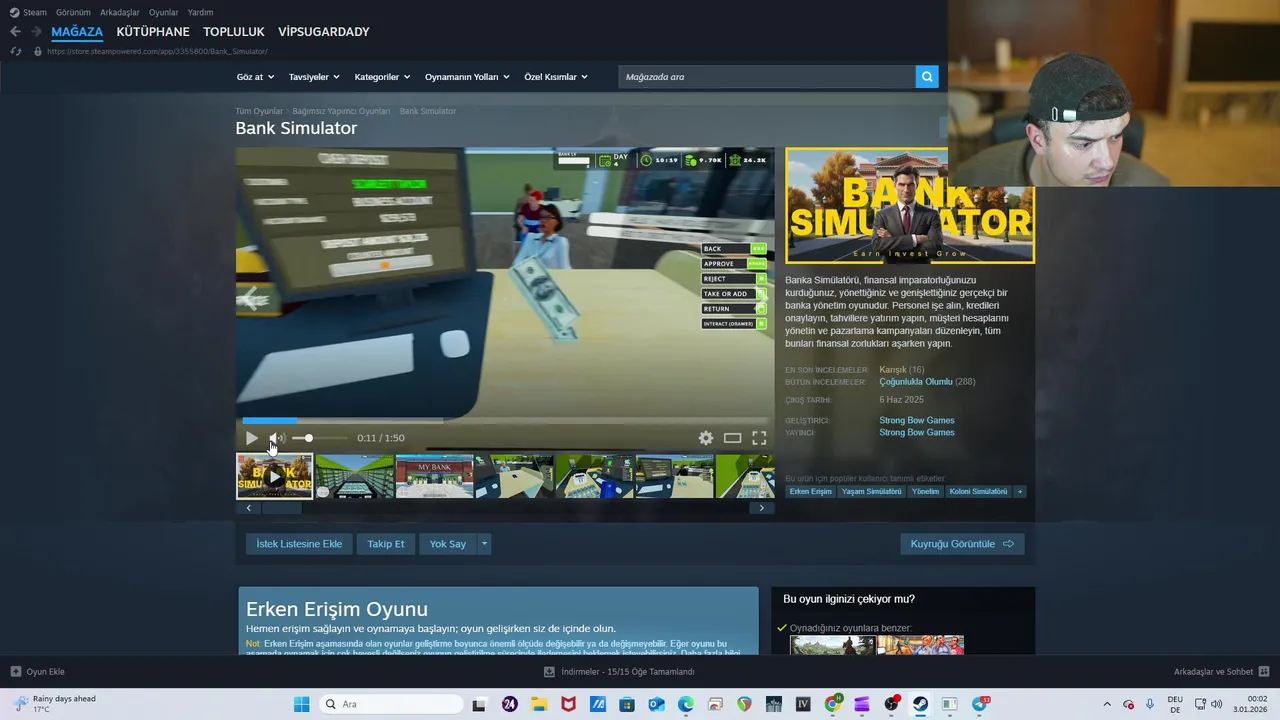Click the 'Takip Et' button

(x=386, y=544)
